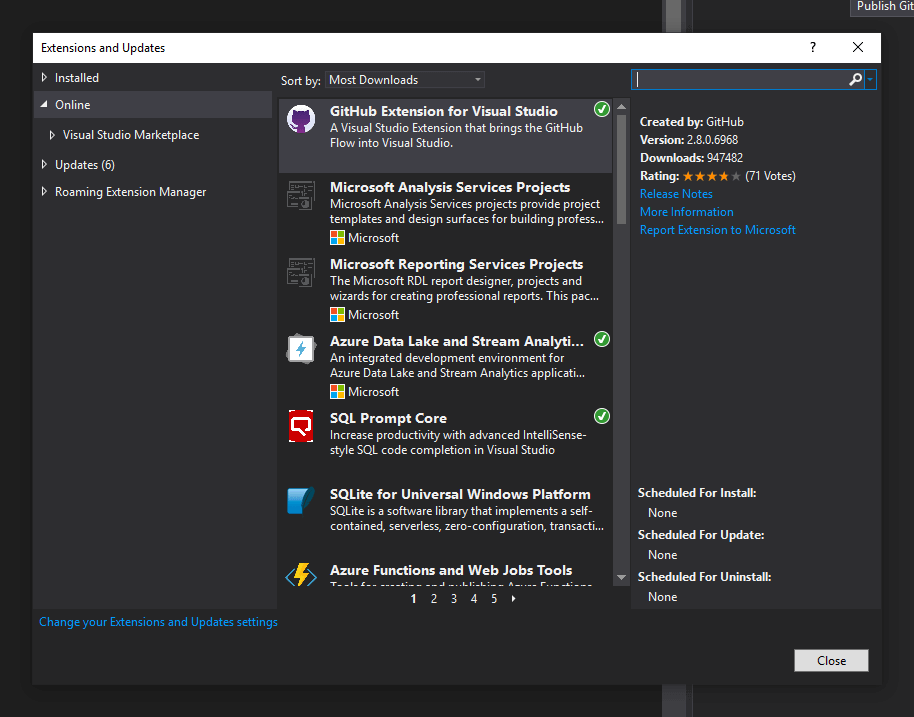Expand the Roaming Extension Manager node
The image size is (914, 717).
(44, 191)
